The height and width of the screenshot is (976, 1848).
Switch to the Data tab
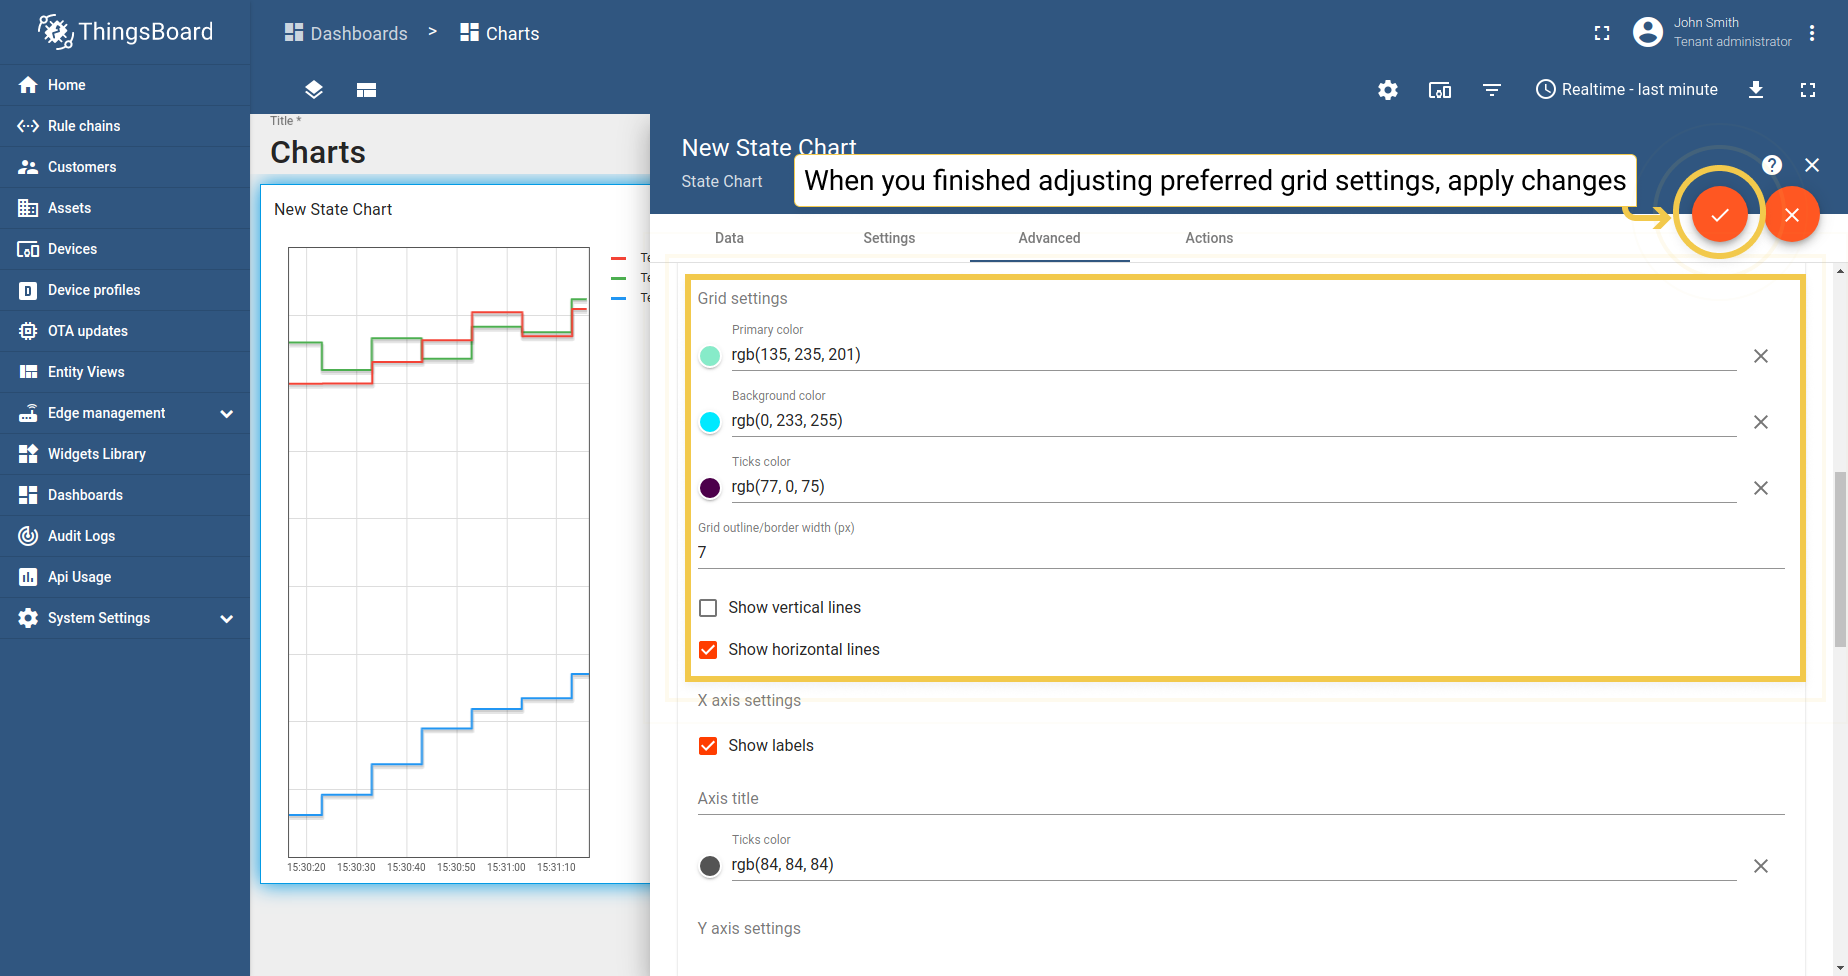point(729,238)
